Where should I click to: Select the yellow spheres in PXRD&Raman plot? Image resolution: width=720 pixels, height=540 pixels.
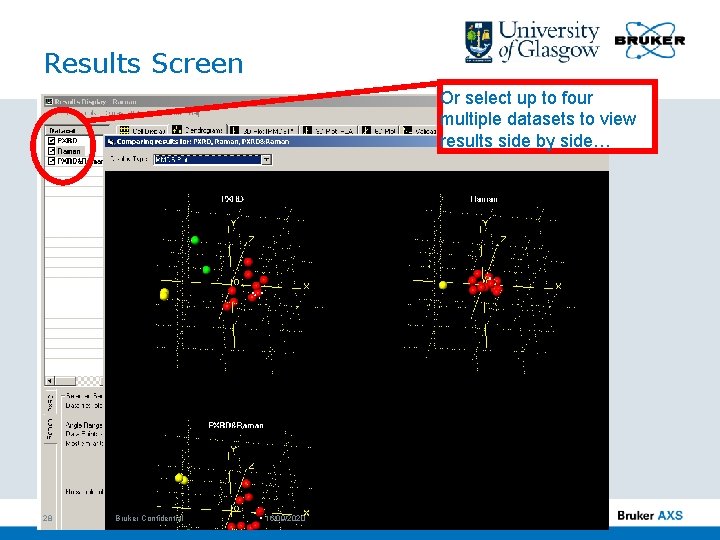(181, 479)
